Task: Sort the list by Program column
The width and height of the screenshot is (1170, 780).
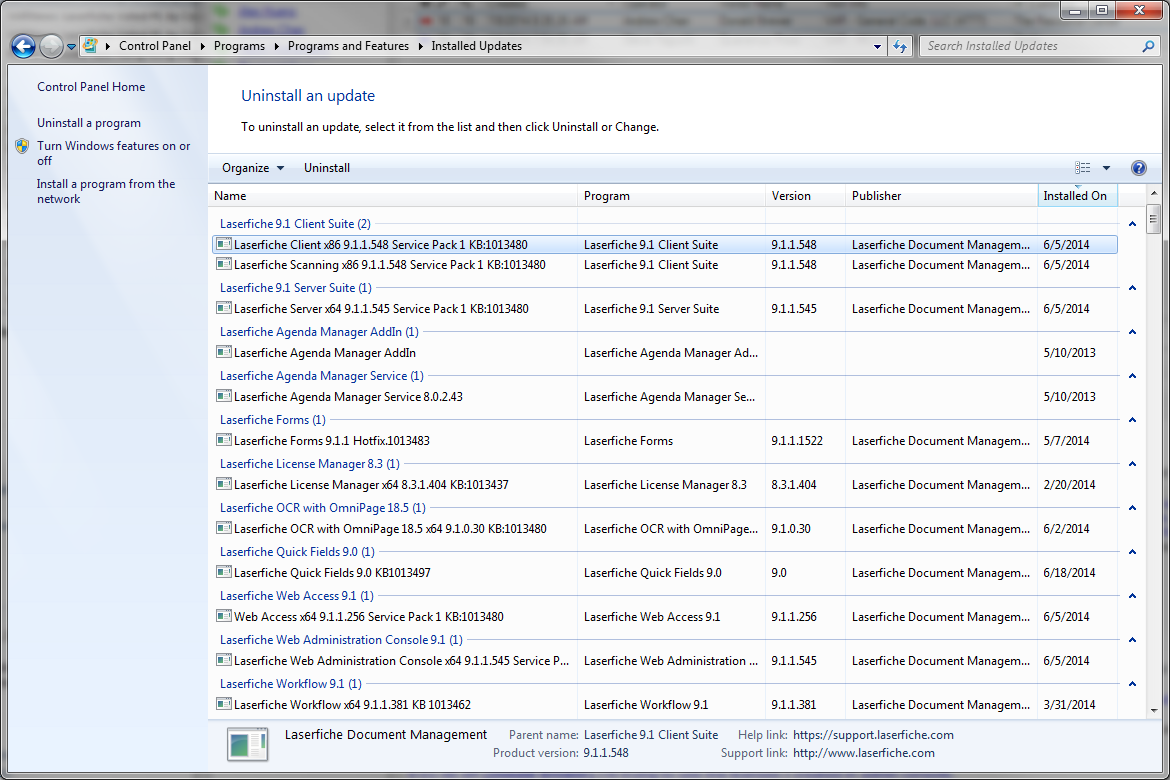Action: coord(672,196)
